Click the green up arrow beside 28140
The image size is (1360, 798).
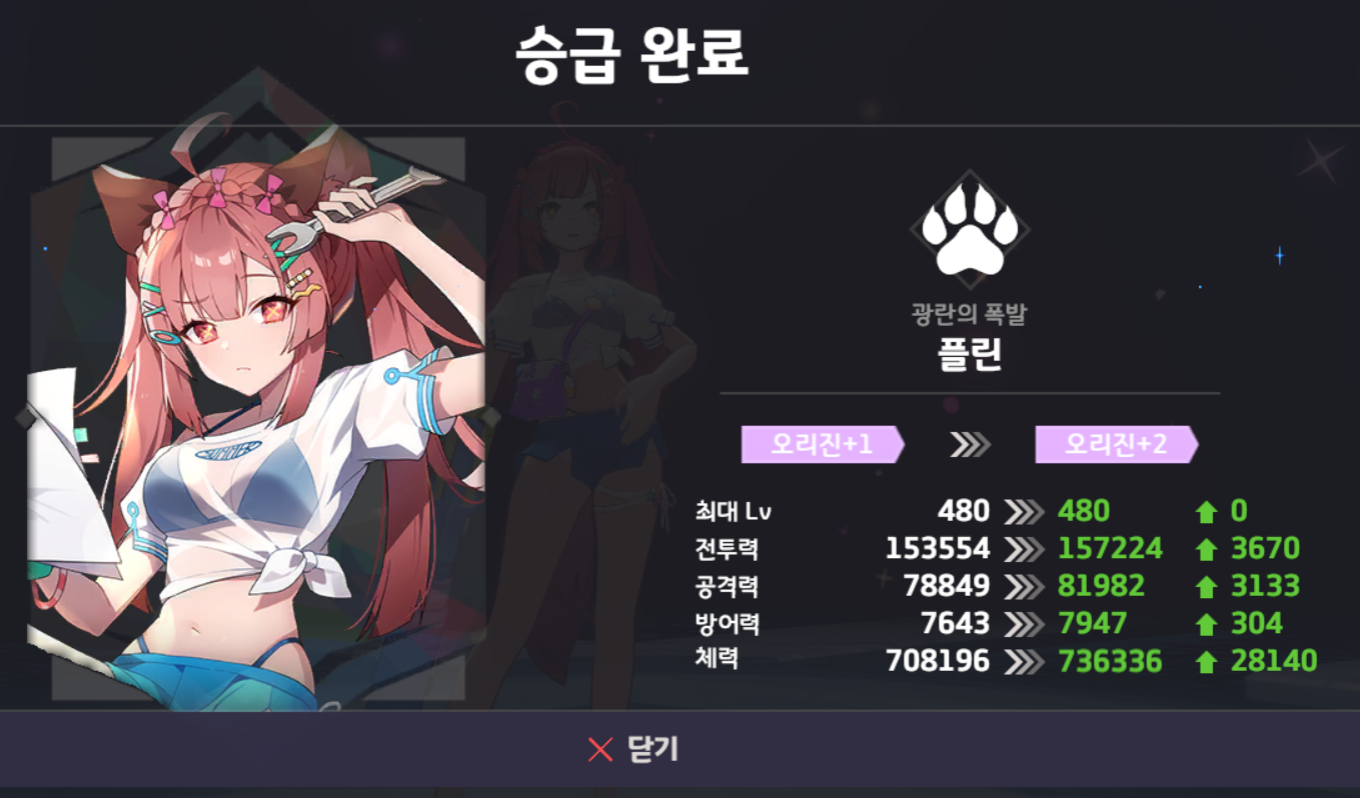click(x=1206, y=662)
